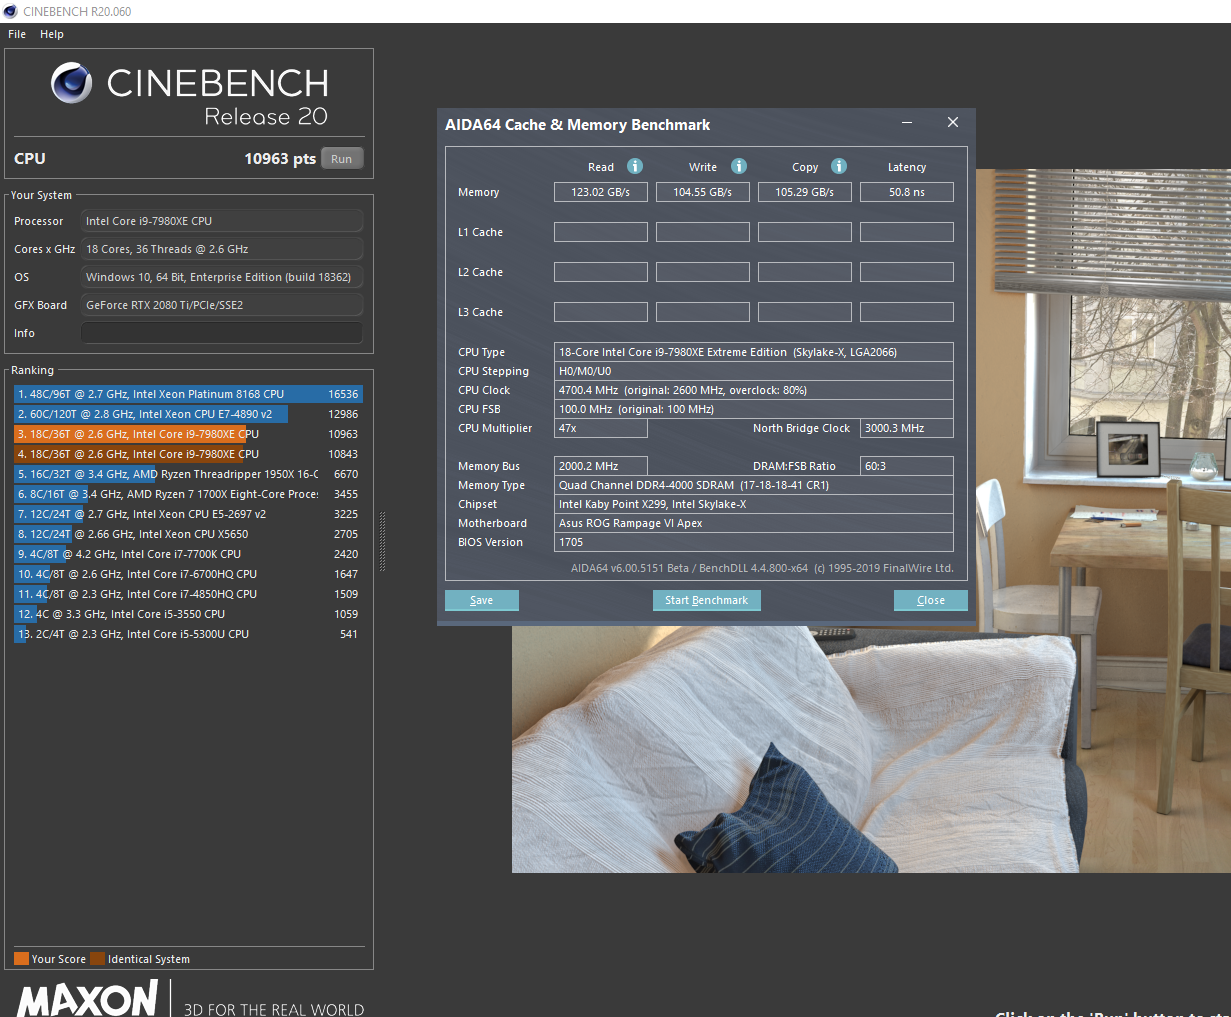Screen dimensions: 1231x1017
Task: Click Start Benchmark in AIDA64
Action: point(706,600)
